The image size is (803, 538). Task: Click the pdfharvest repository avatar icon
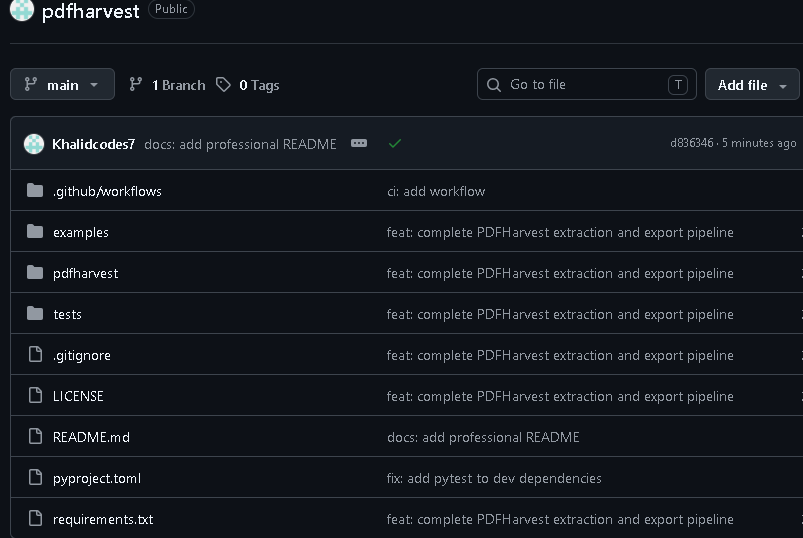tap(22, 10)
